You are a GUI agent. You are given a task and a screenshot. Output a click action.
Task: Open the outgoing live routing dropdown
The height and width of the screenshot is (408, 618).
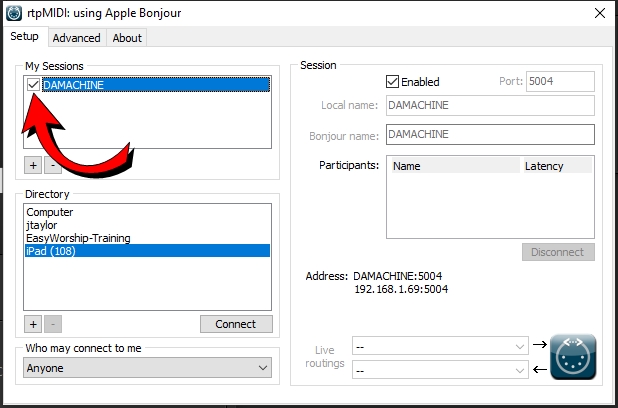[440, 346]
